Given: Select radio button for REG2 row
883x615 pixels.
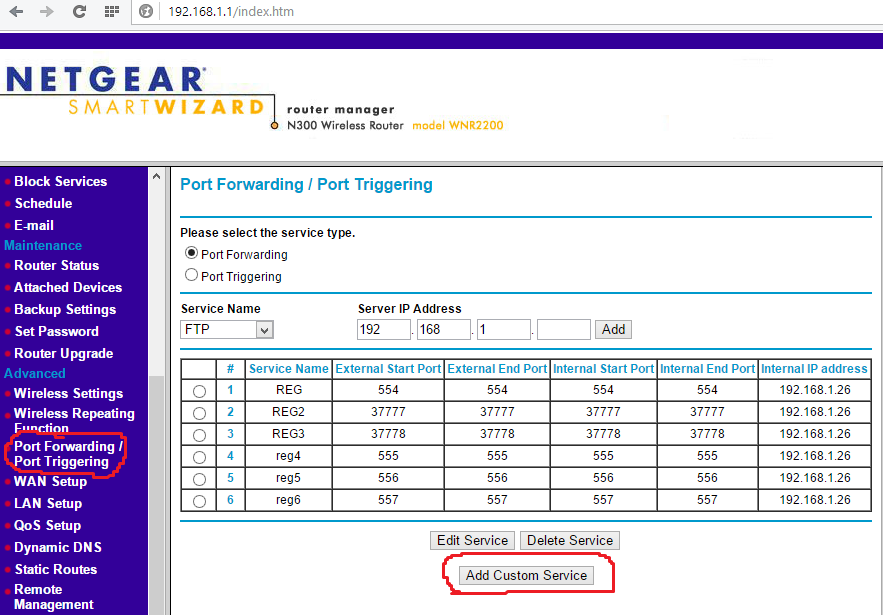Looking at the screenshot, I should point(199,413).
